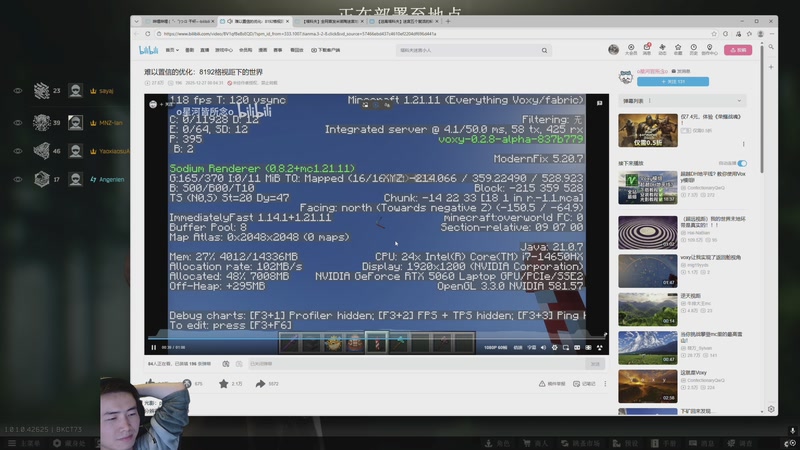Toggle danmaku display switch below player
This screenshot has width=800, height=450.
pyautogui.click(x=226, y=364)
